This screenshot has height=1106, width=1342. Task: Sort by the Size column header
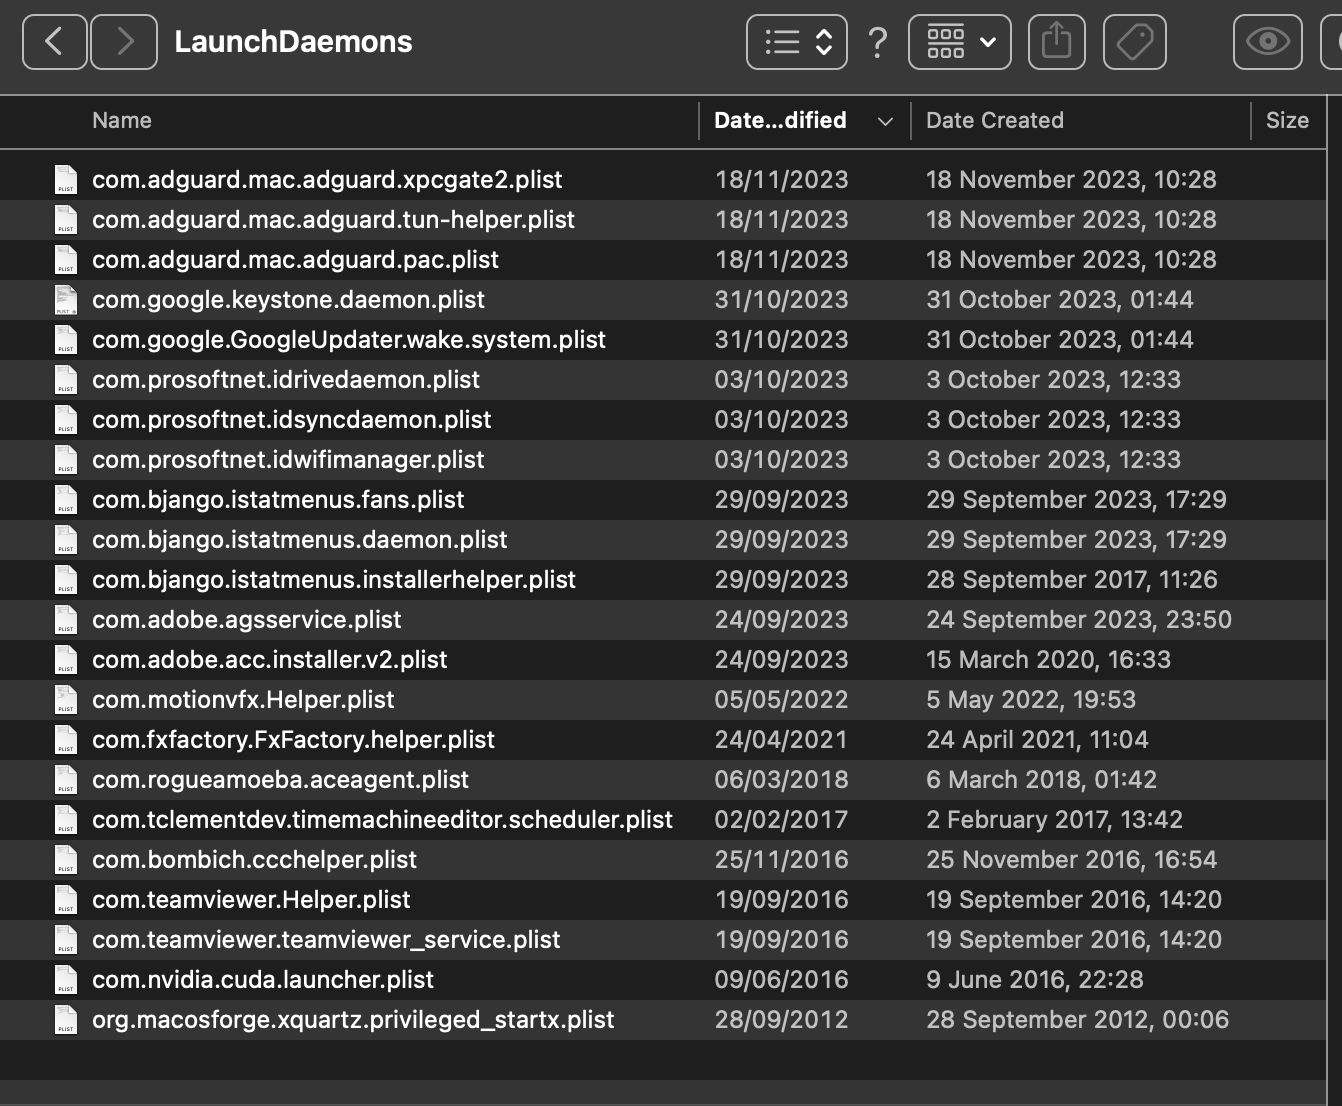[x=1287, y=121]
